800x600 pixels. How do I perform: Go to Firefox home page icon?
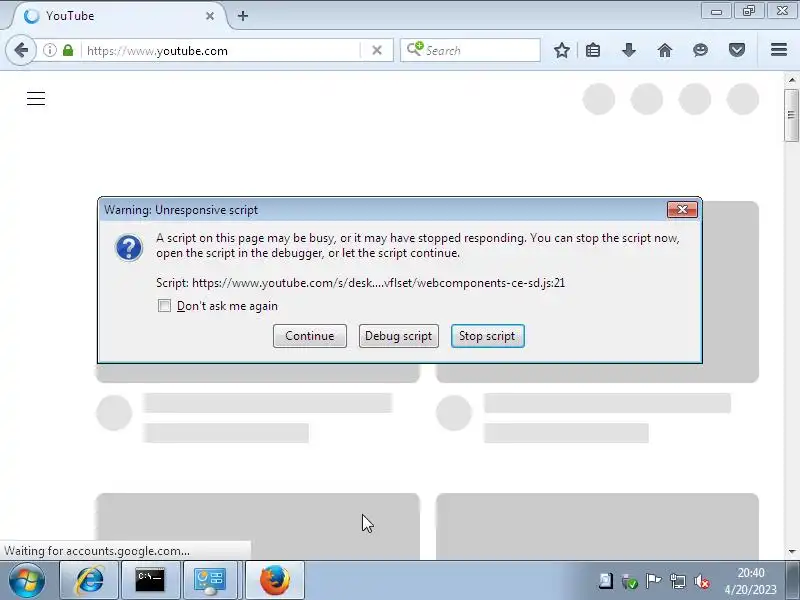click(664, 50)
